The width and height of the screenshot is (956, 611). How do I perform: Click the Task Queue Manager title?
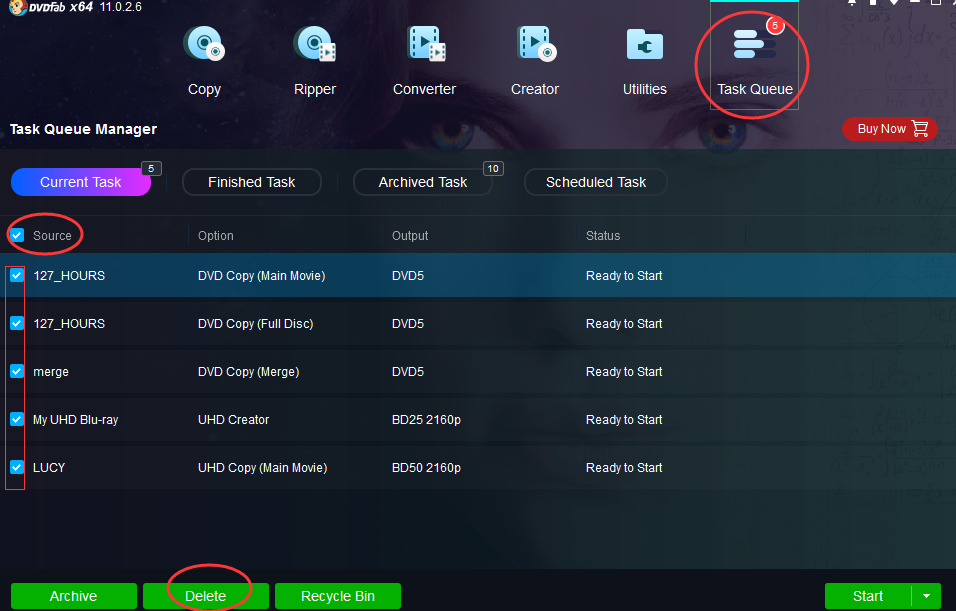84,129
